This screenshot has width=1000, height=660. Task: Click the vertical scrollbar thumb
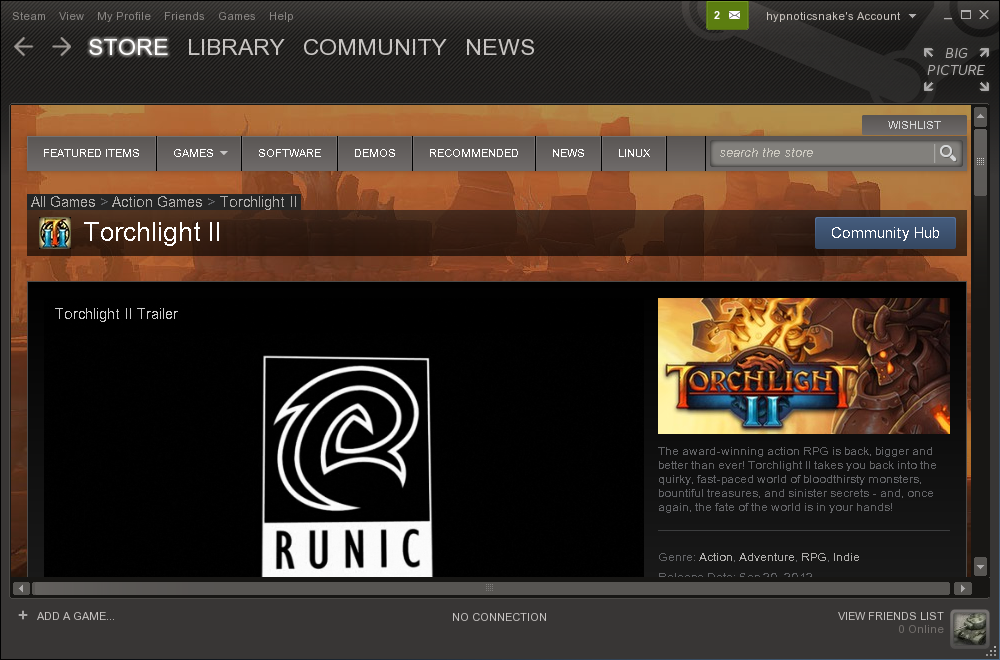coord(981,161)
